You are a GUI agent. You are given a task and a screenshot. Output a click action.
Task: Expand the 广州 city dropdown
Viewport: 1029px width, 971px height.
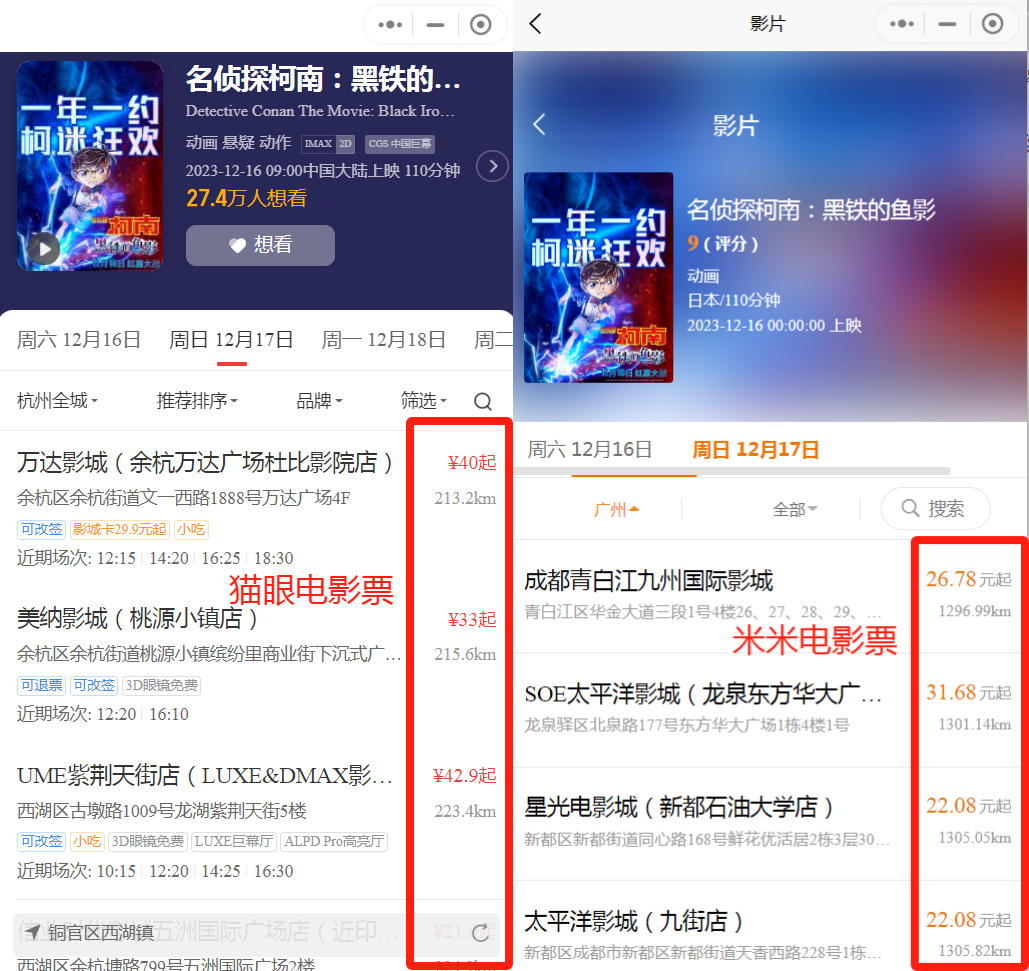[x=616, y=509]
